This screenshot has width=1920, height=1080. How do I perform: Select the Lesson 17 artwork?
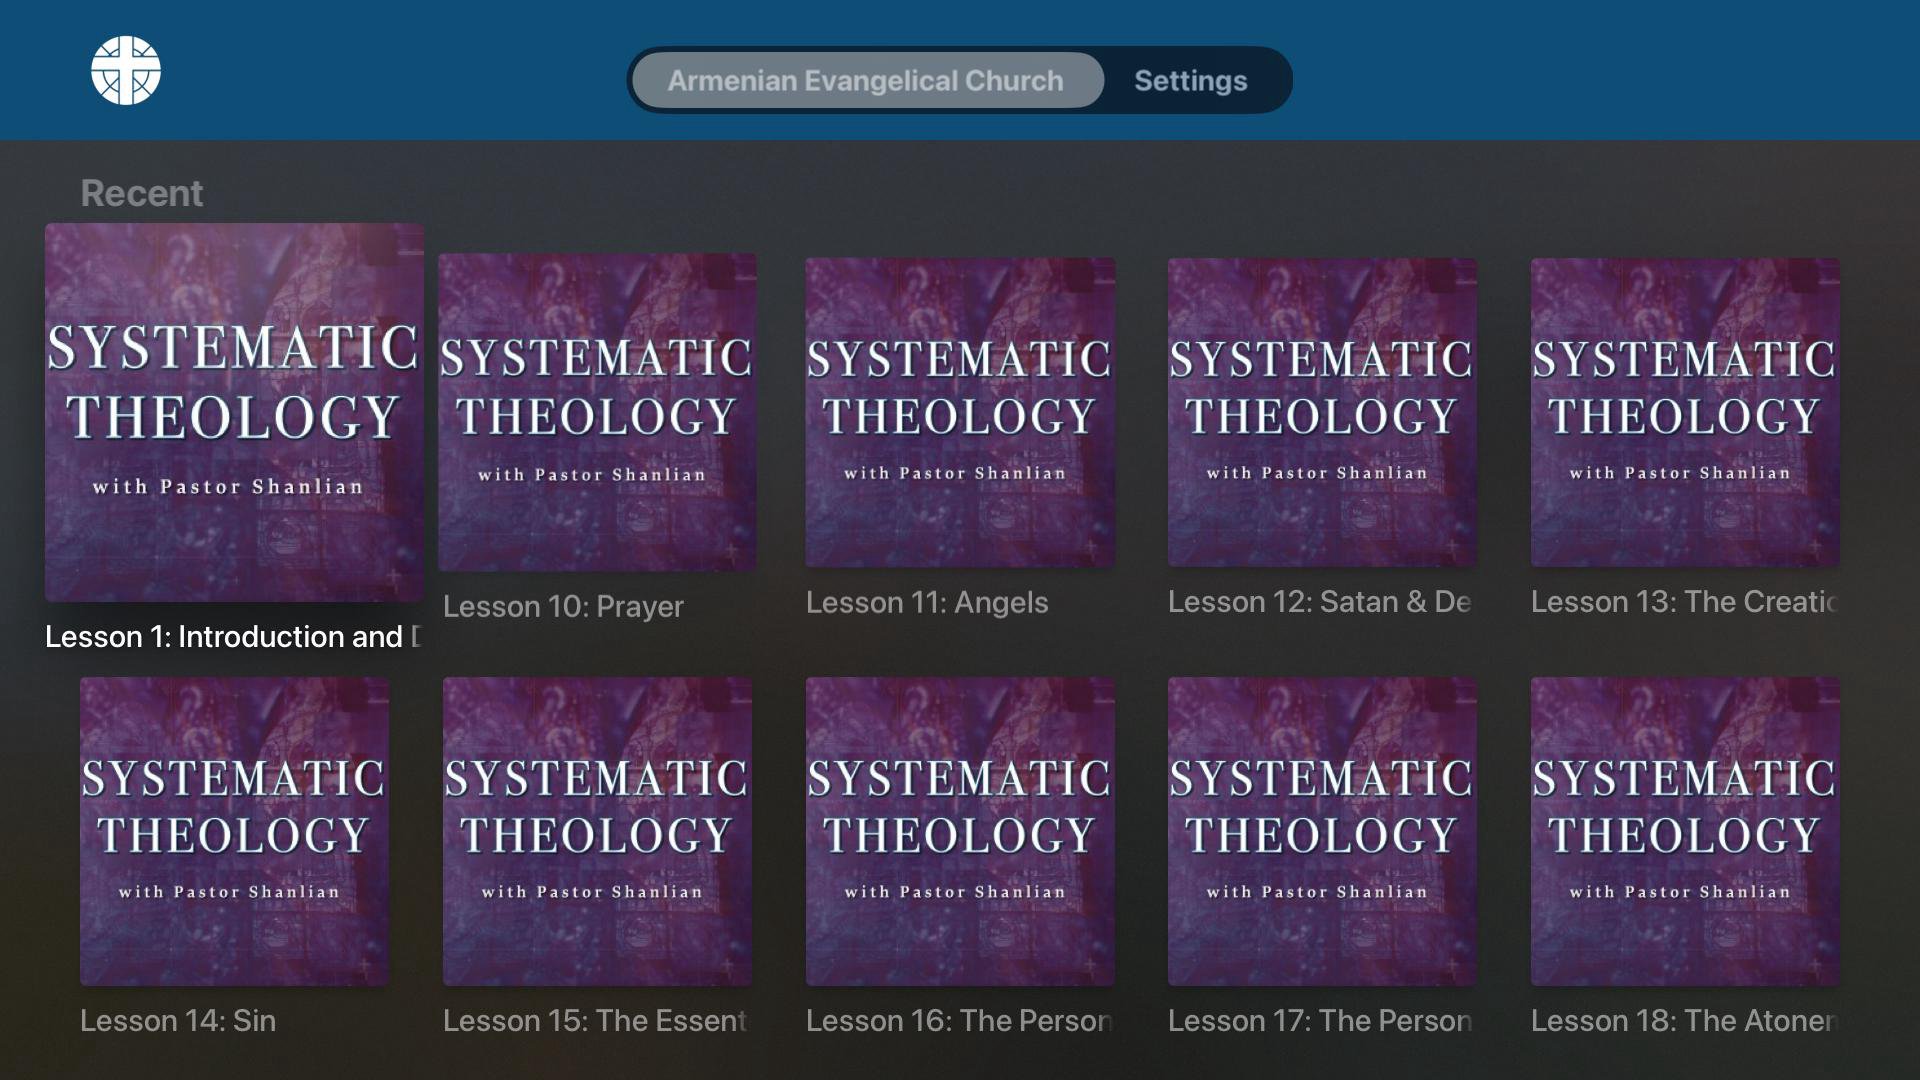coord(1322,832)
